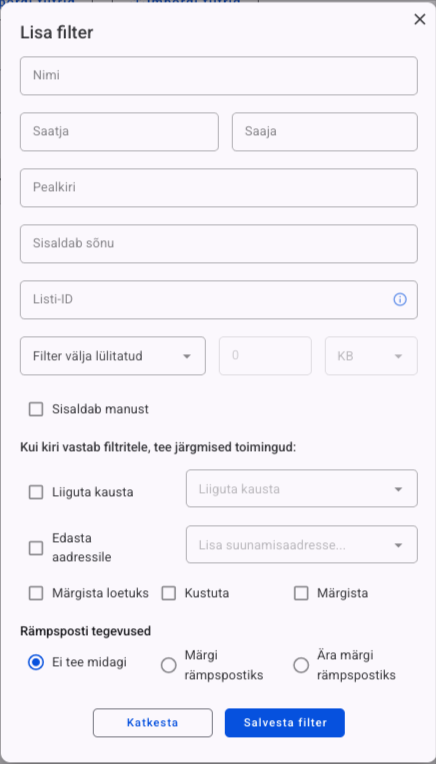Click into the Saatja field
Viewport: 436px width, 764px height.
pos(119,132)
